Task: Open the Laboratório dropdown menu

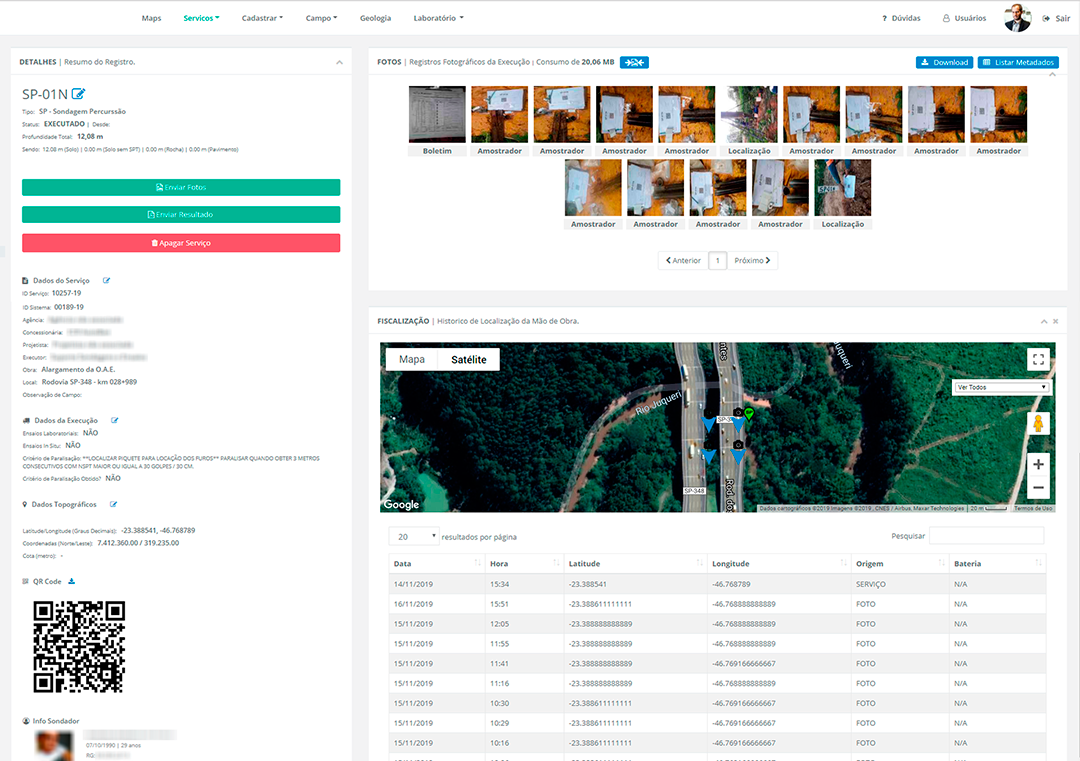Action: tap(438, 19)
